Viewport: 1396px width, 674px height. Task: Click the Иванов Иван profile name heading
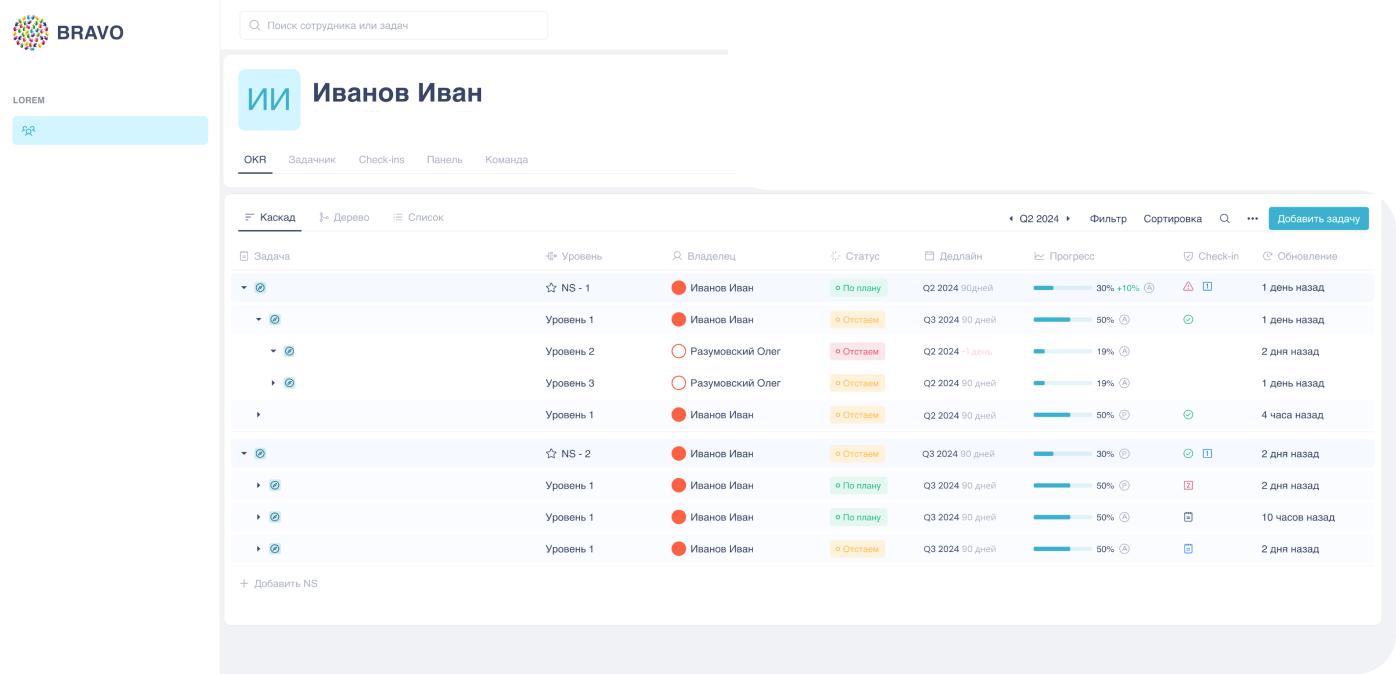coord(397,92)
